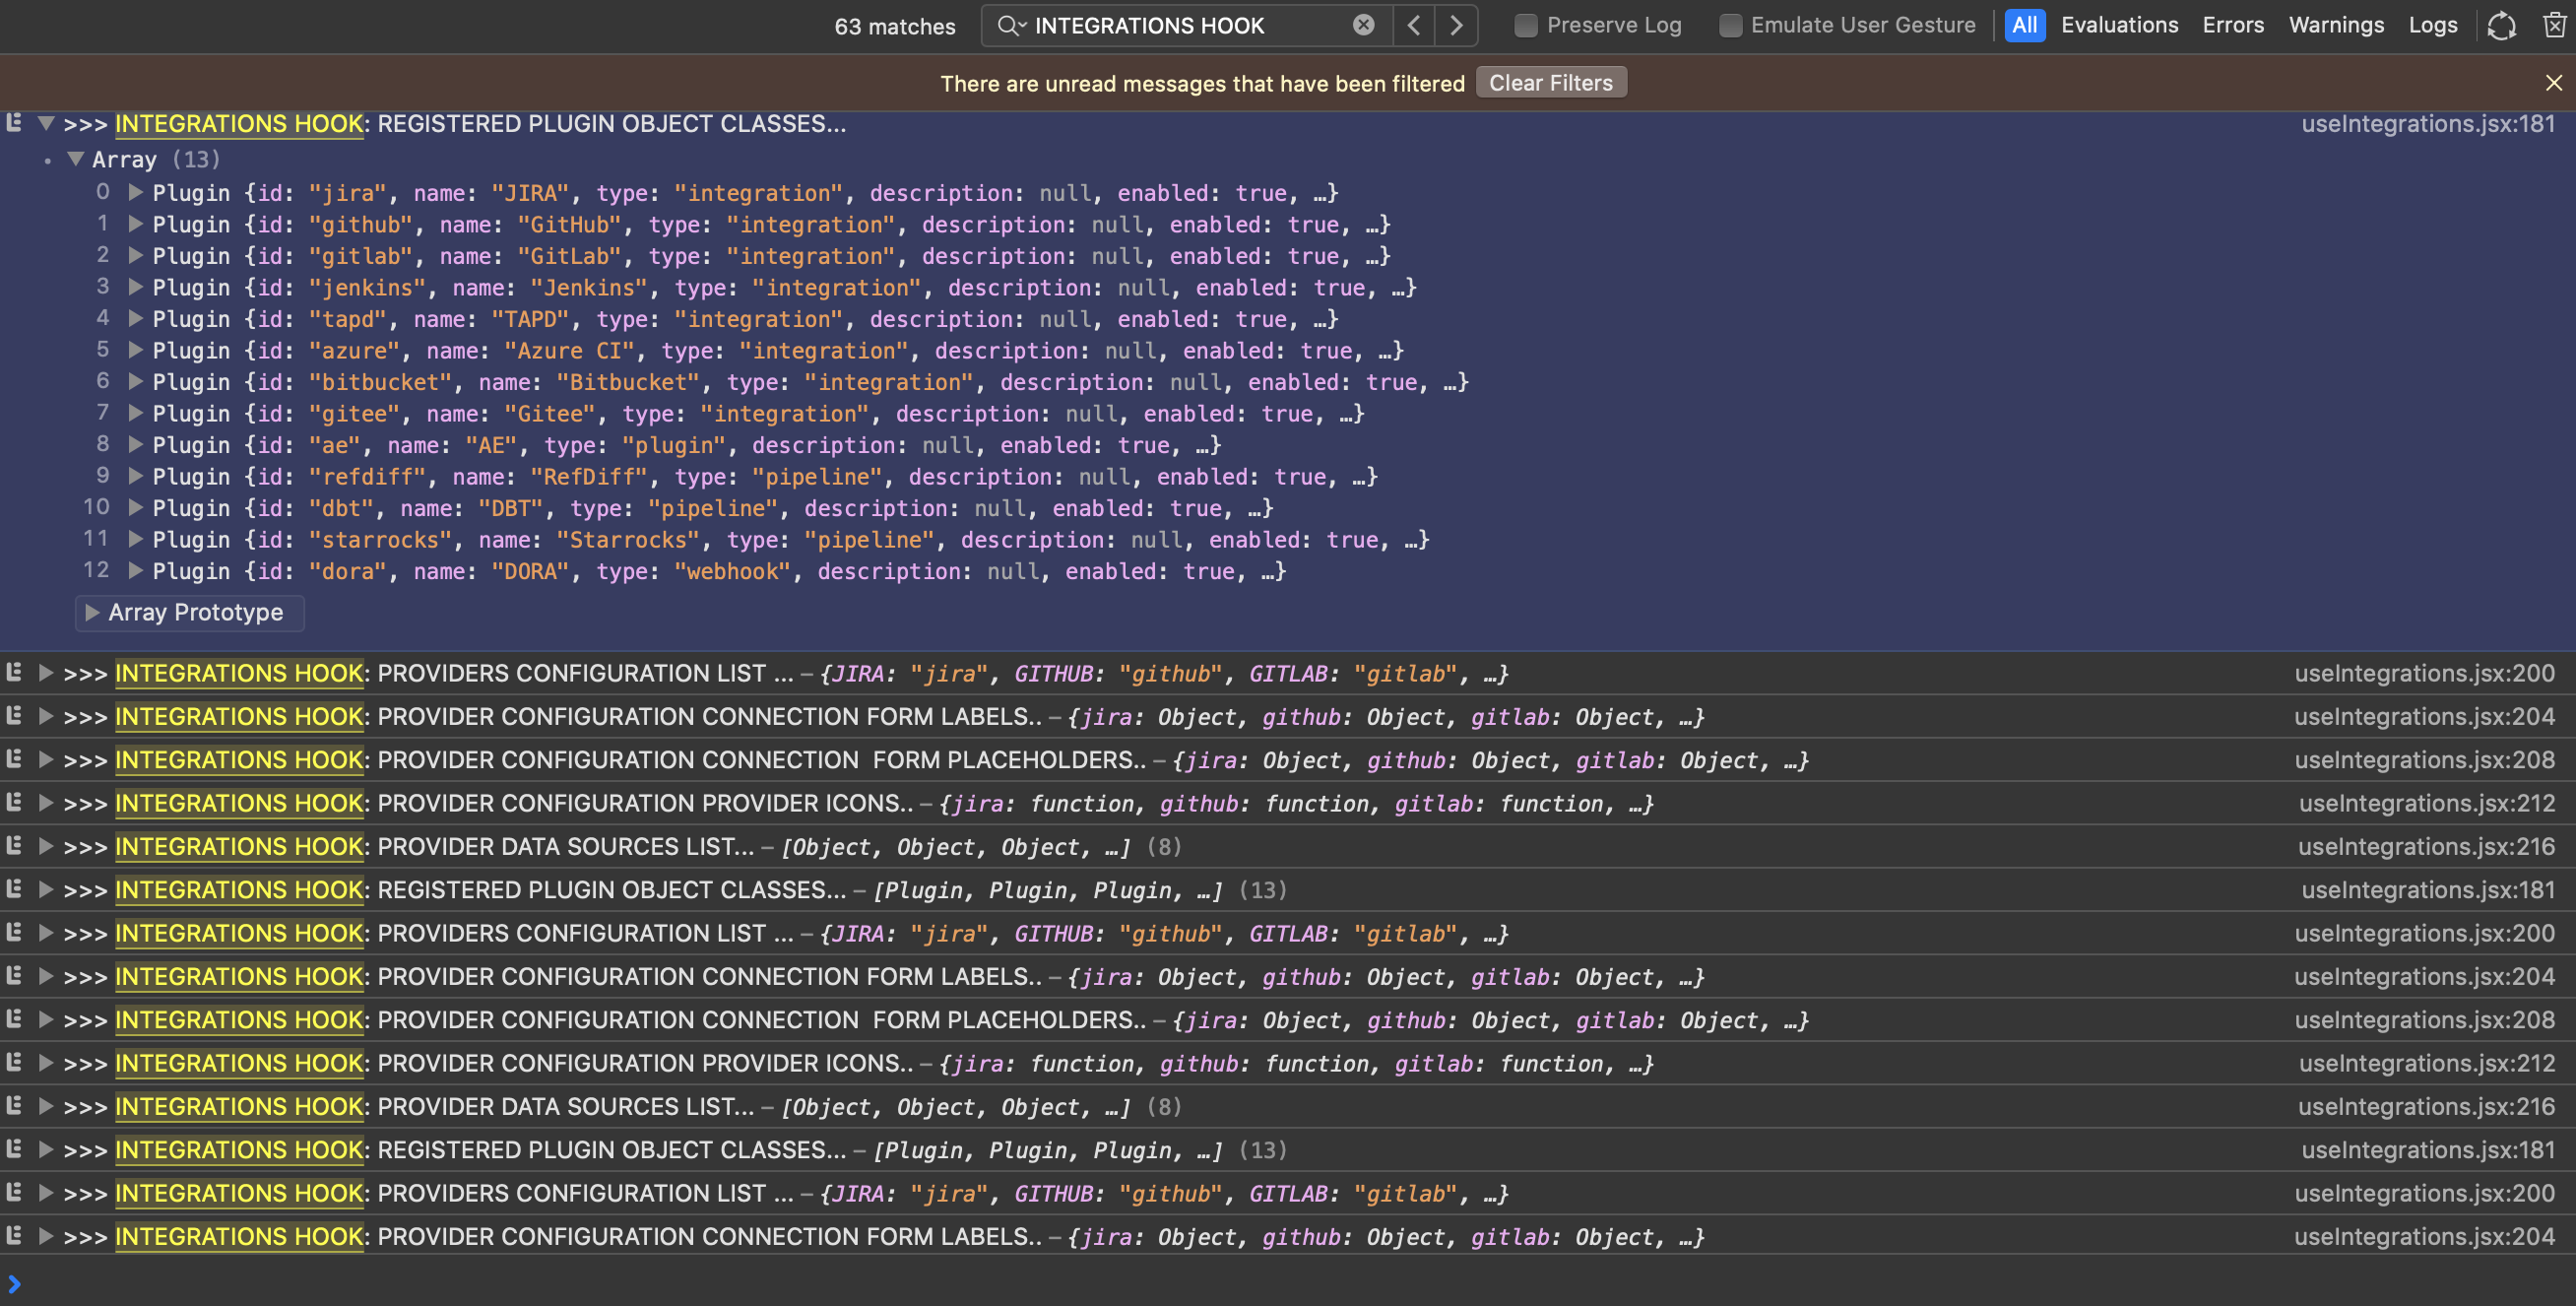Dismiss the filtered messages banner
2576x1306 pixels.
pyautogui.click(x=2553, y=83)
